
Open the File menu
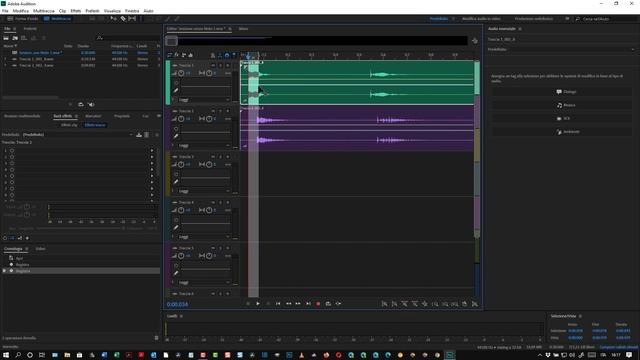pyautogui.click(x=5, y=11)
